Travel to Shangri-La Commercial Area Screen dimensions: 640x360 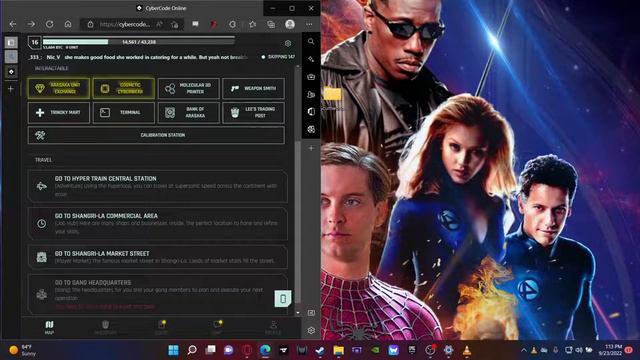click(x=158, y=224)
